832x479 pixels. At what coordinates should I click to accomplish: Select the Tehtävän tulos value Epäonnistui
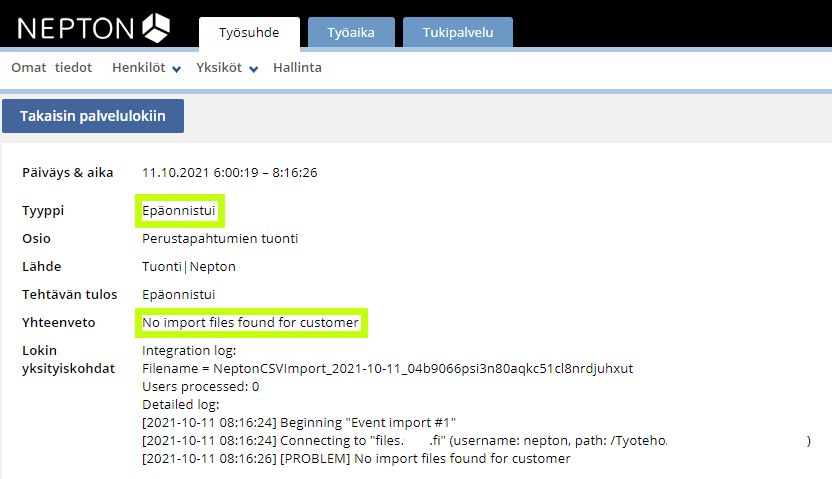pyautogui.click(x=178, y=295)
